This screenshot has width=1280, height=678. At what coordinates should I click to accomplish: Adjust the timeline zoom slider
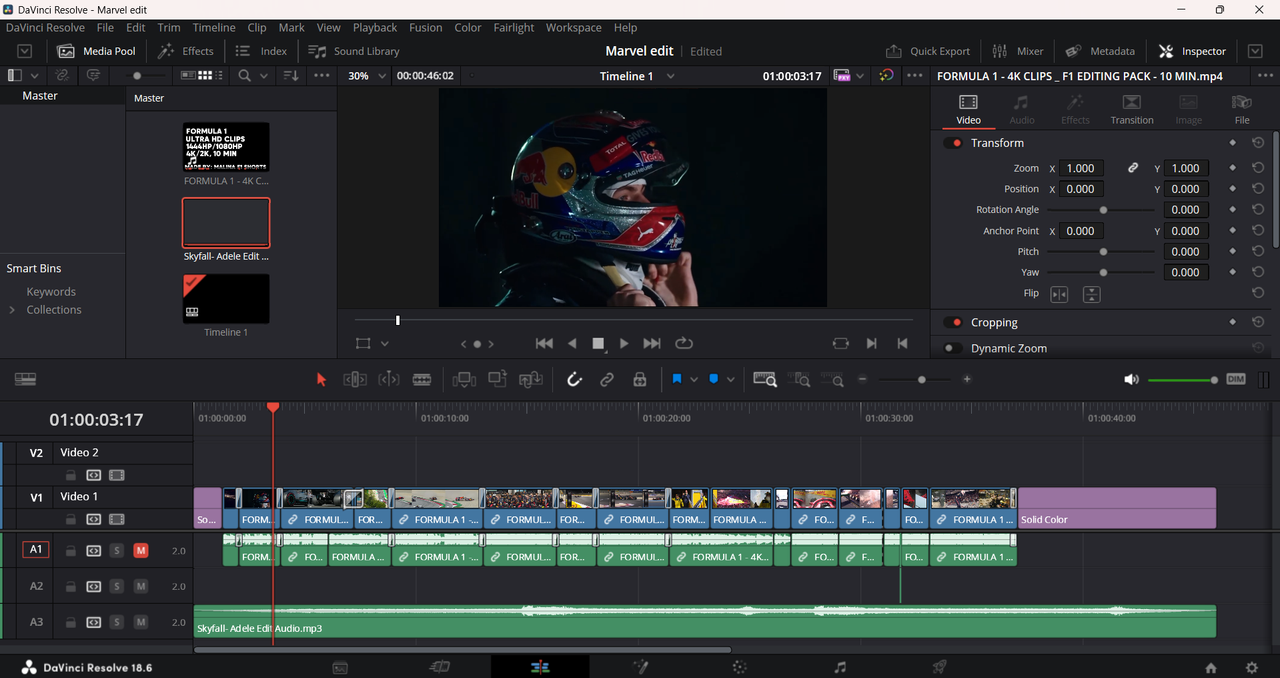tap(921, 380)
